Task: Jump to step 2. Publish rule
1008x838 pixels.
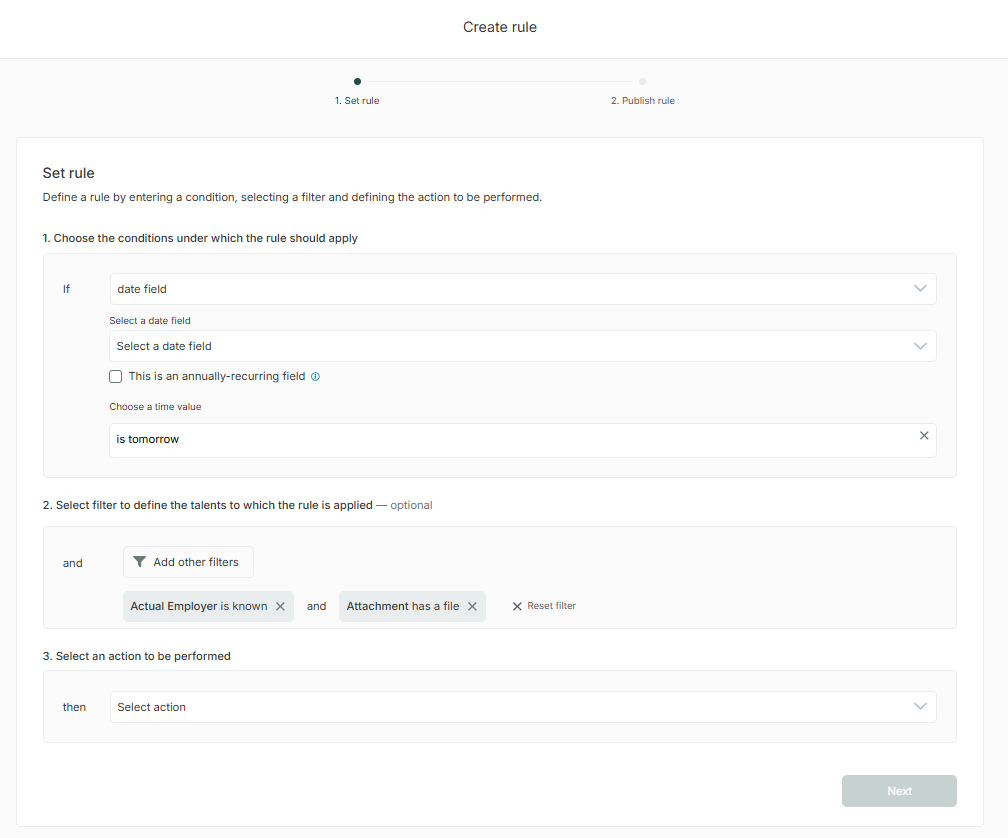Action: (642, 100)
